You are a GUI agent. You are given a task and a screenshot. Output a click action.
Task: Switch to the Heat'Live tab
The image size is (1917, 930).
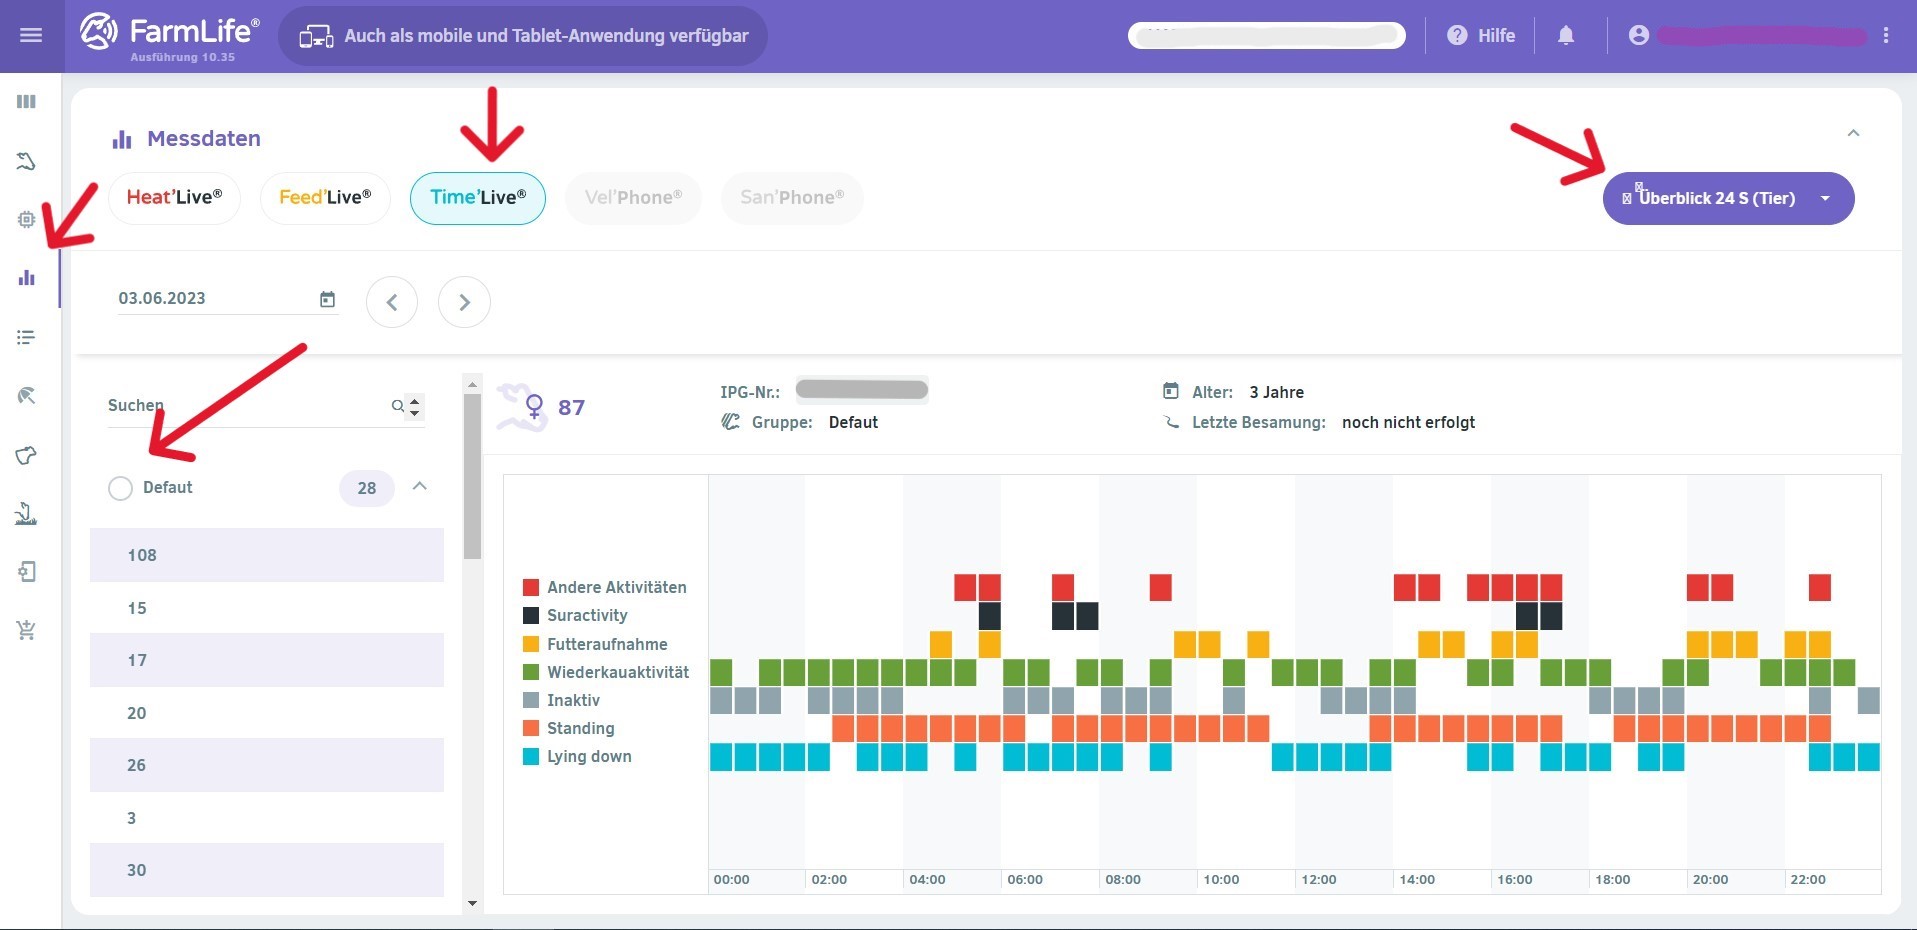click(x=174, y=198)
